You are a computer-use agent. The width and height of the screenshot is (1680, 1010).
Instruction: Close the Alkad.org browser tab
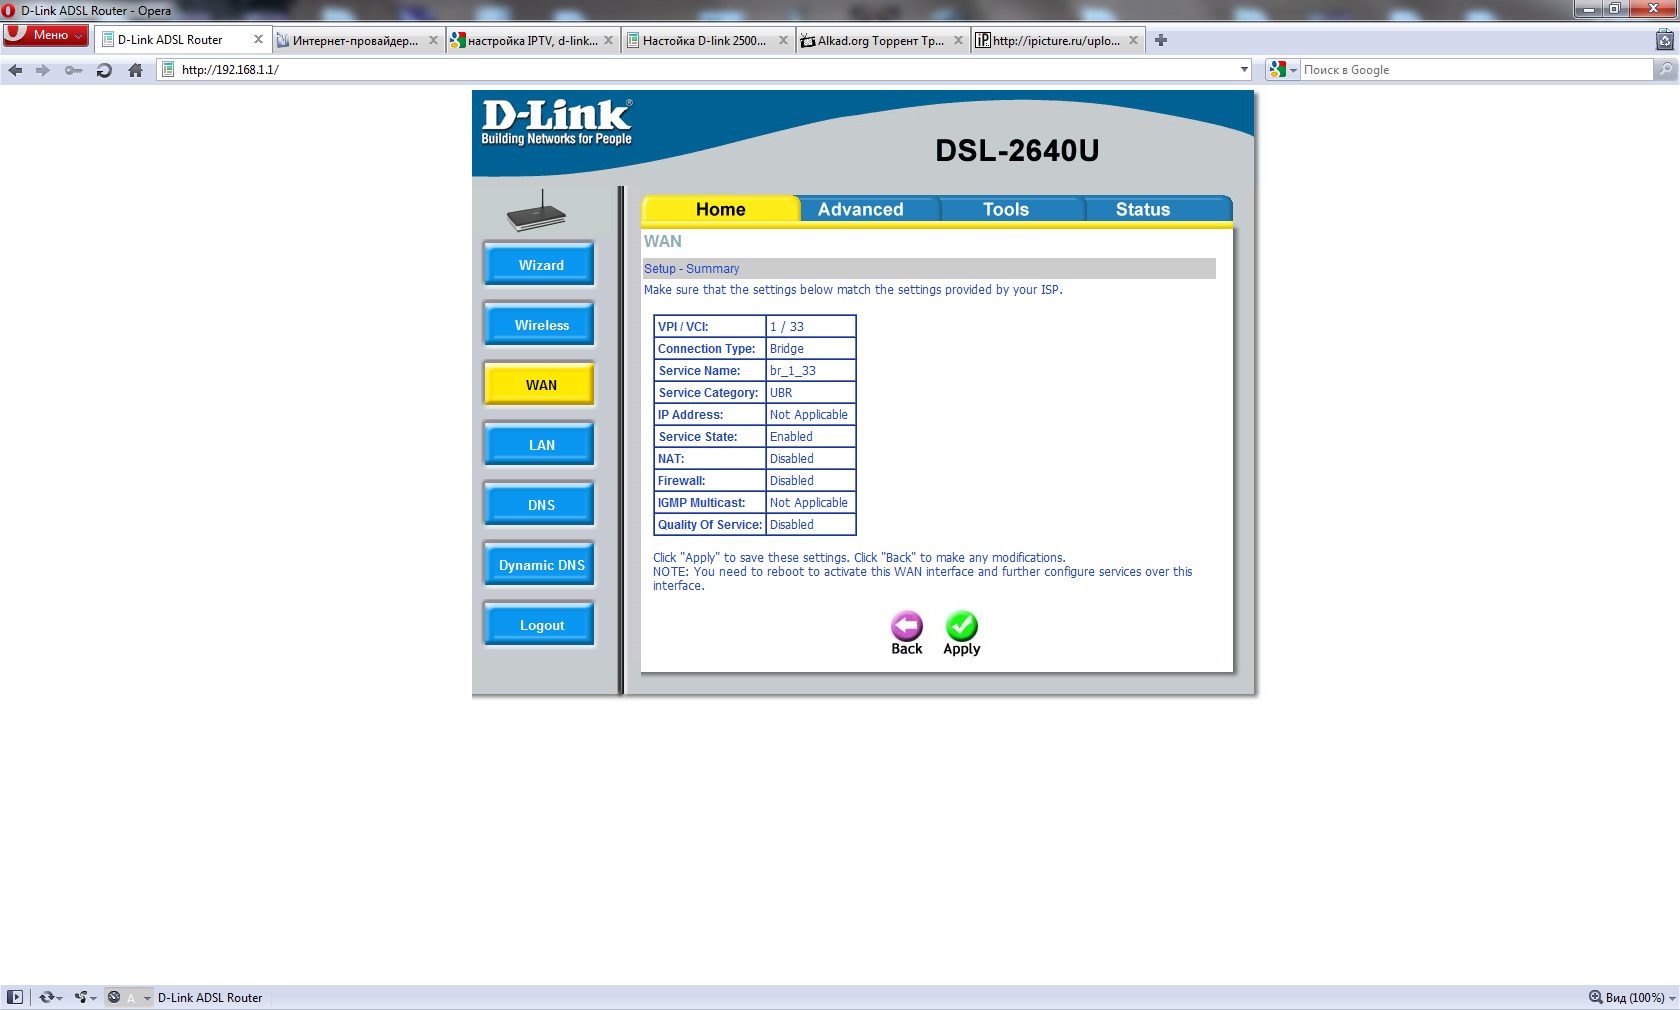point(958,40)
